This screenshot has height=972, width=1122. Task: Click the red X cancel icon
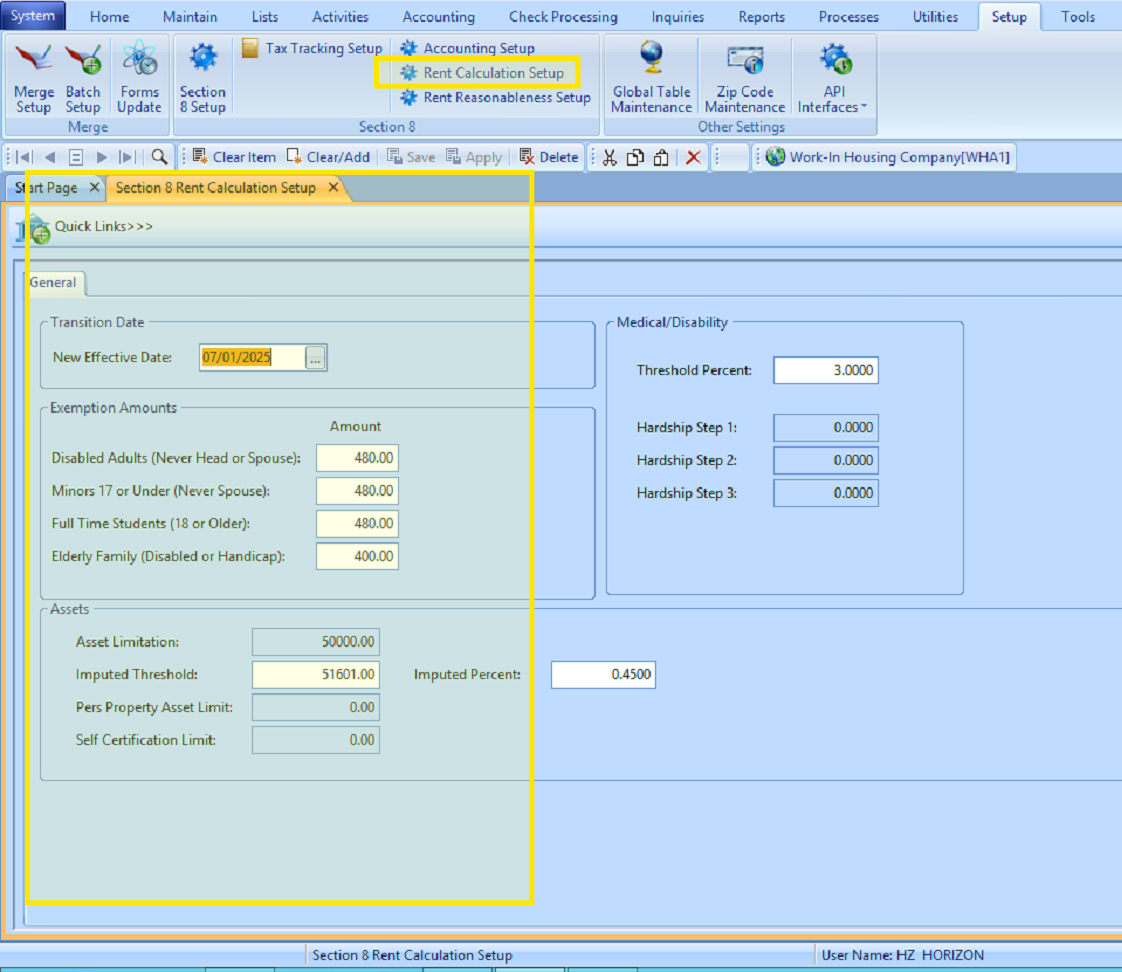(x=692, y=157)
